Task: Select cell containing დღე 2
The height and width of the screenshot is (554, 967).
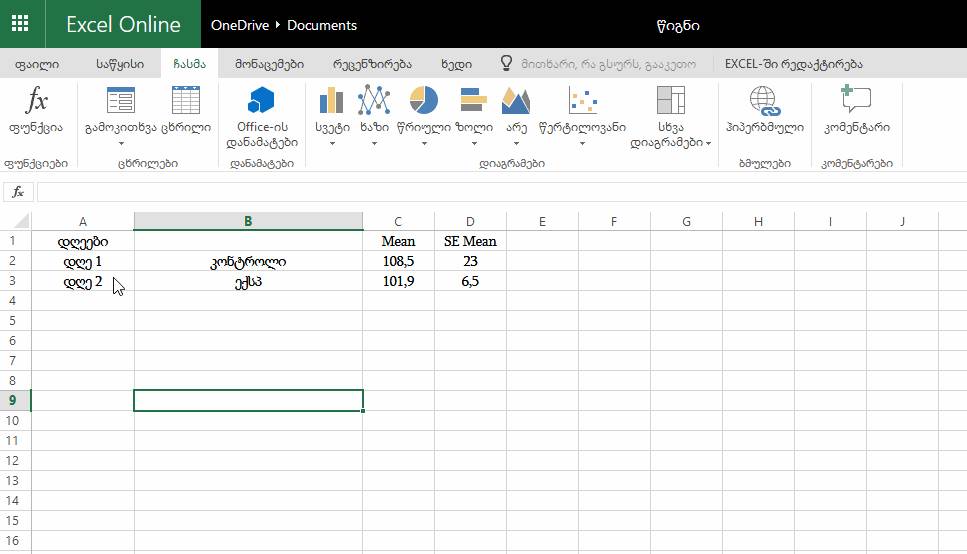Action: coord(83,281)
